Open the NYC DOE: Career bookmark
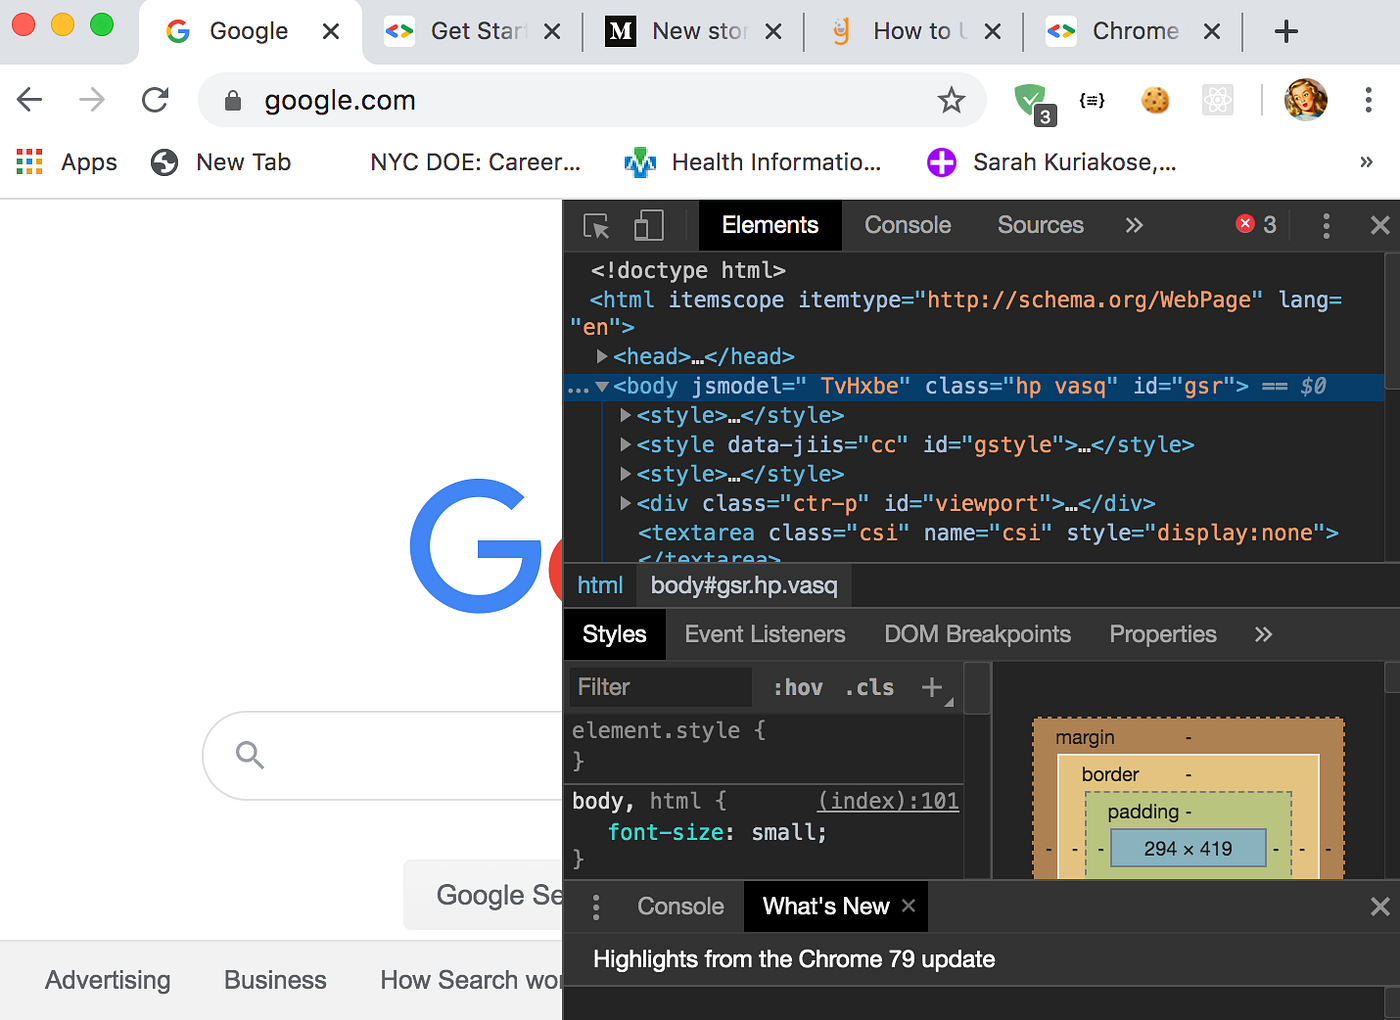 (x=475, y=162)
